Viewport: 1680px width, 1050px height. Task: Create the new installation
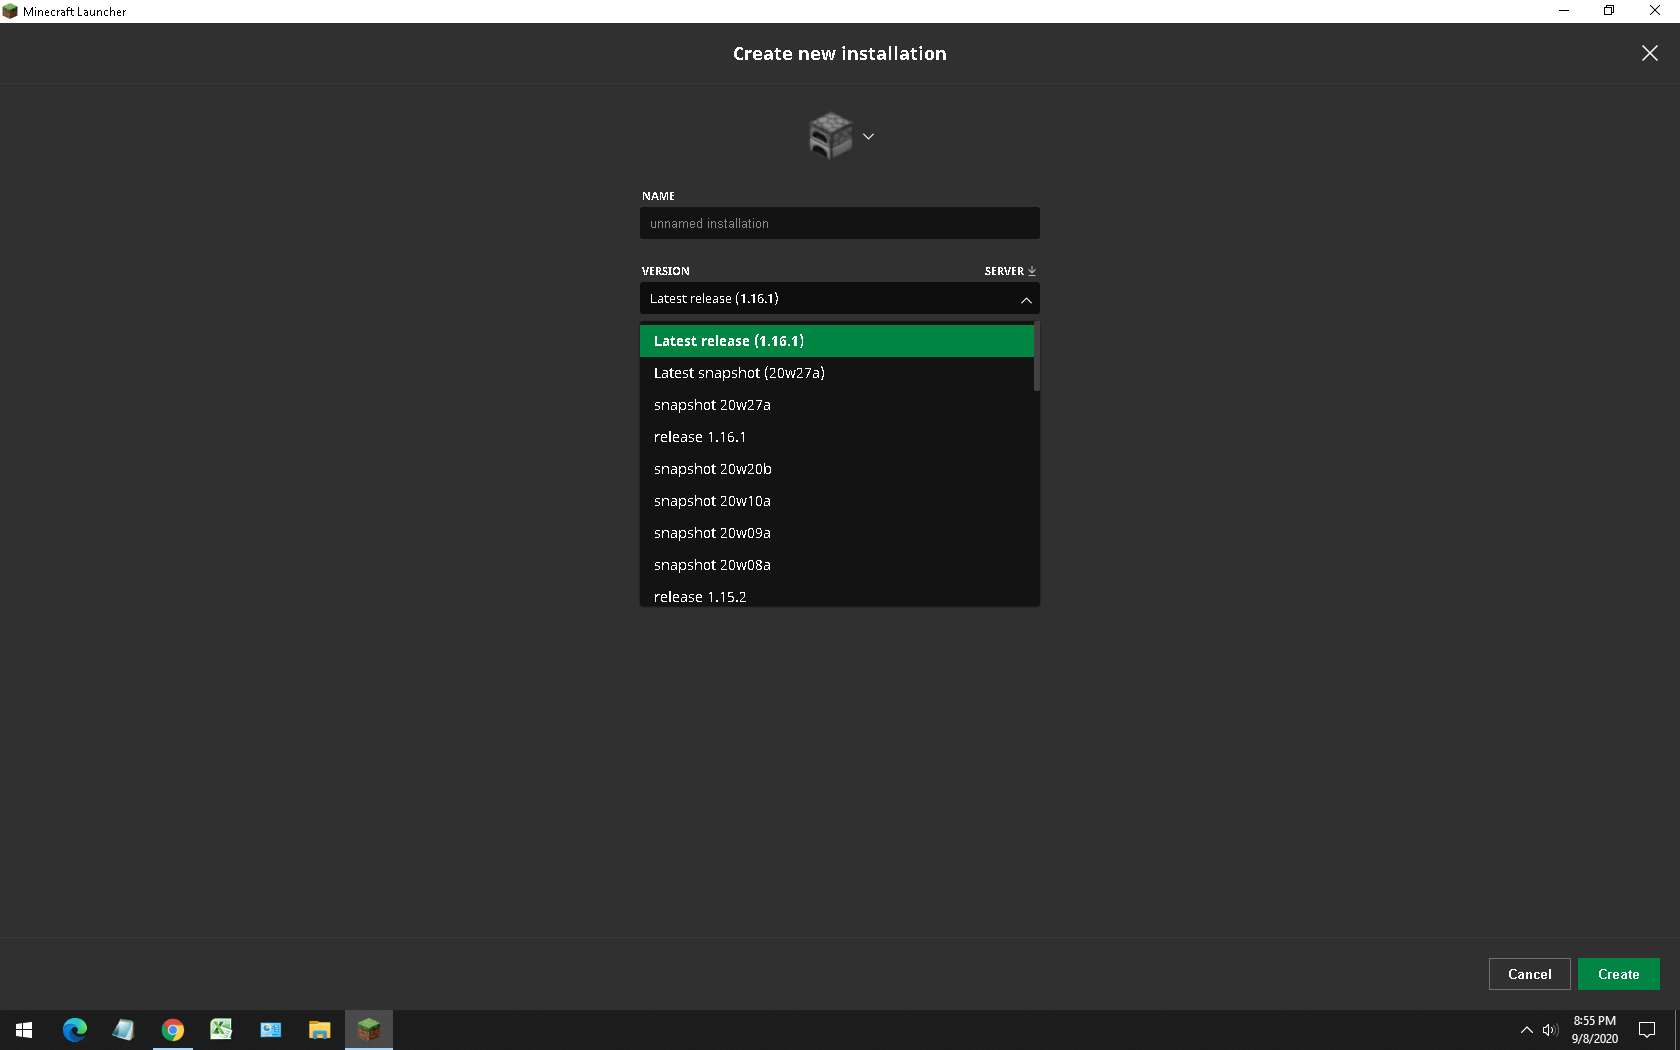[1618, 974]
